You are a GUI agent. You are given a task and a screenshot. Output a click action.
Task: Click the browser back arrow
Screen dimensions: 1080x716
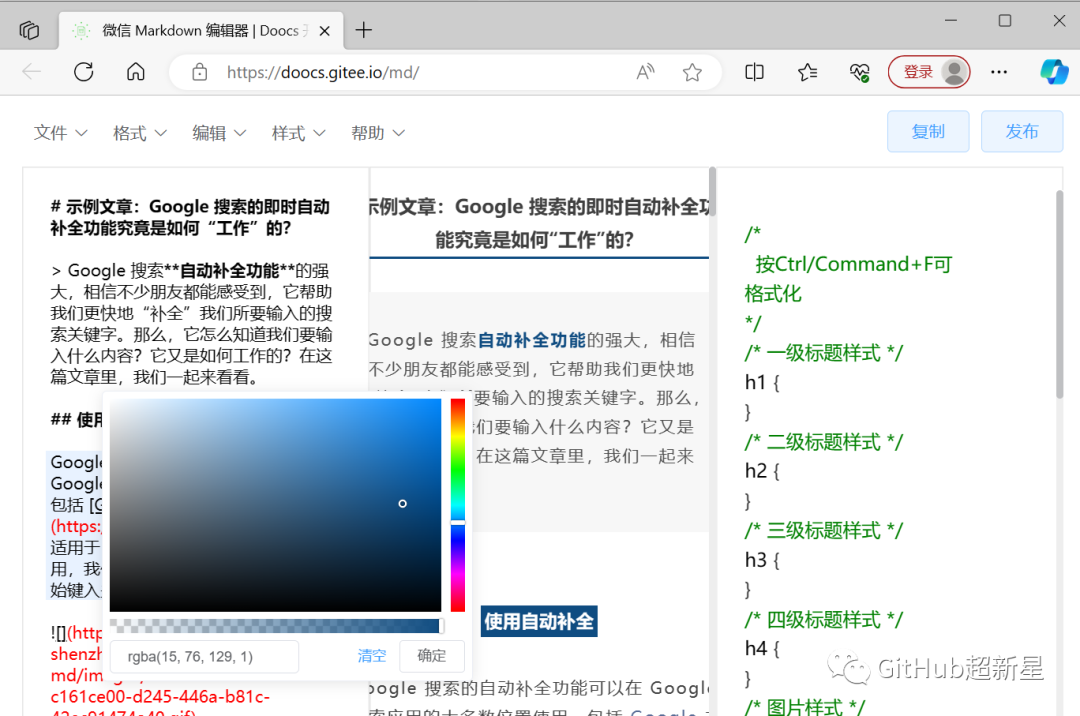point(32,72)
